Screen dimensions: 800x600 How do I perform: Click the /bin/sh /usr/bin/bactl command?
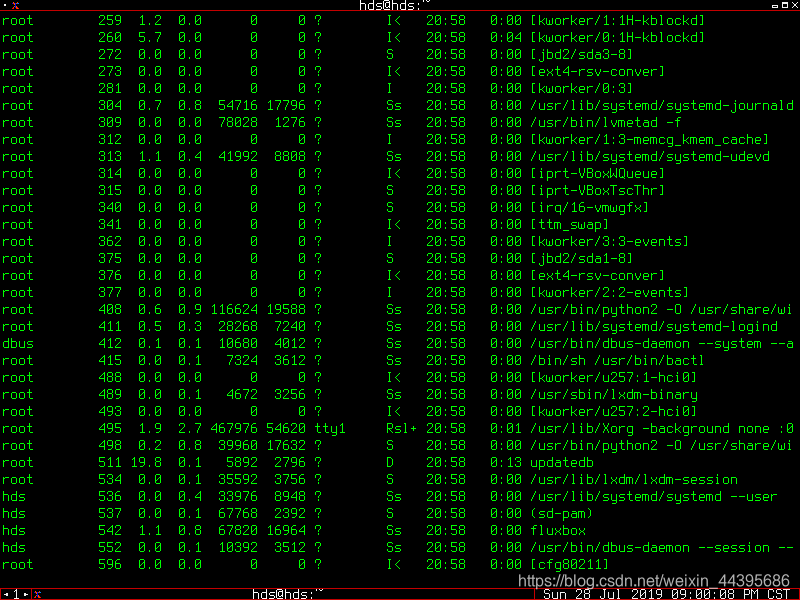point(617,361)
